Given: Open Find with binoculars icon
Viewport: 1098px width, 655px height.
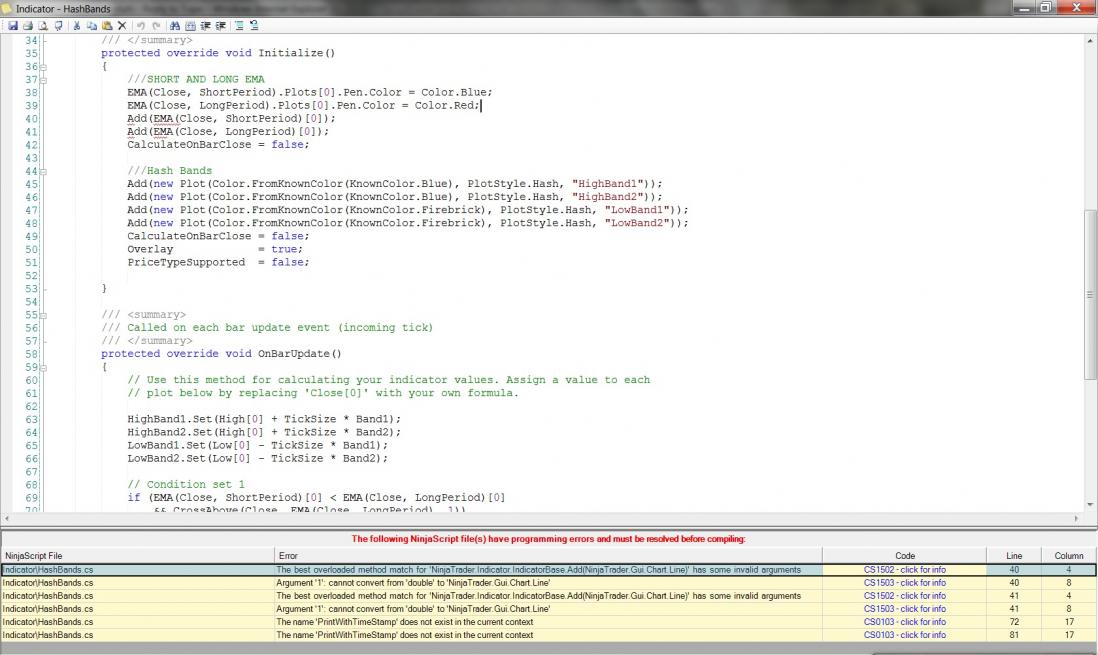Looking at the screenshot, I should pyautogui.click(x=175, y=26).
